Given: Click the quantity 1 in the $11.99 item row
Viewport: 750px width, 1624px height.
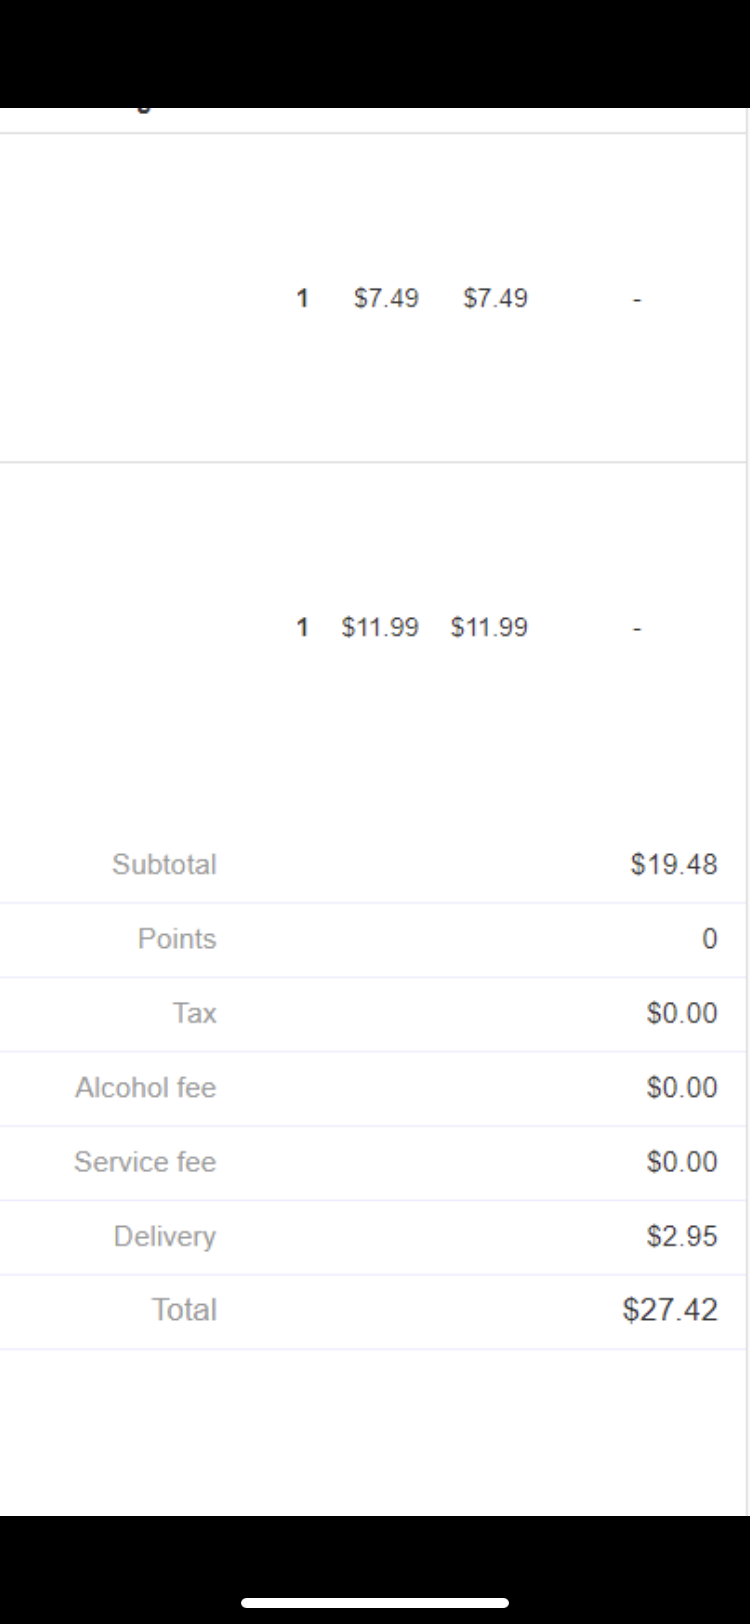Looking at the screenshot, I should point(302,627).
